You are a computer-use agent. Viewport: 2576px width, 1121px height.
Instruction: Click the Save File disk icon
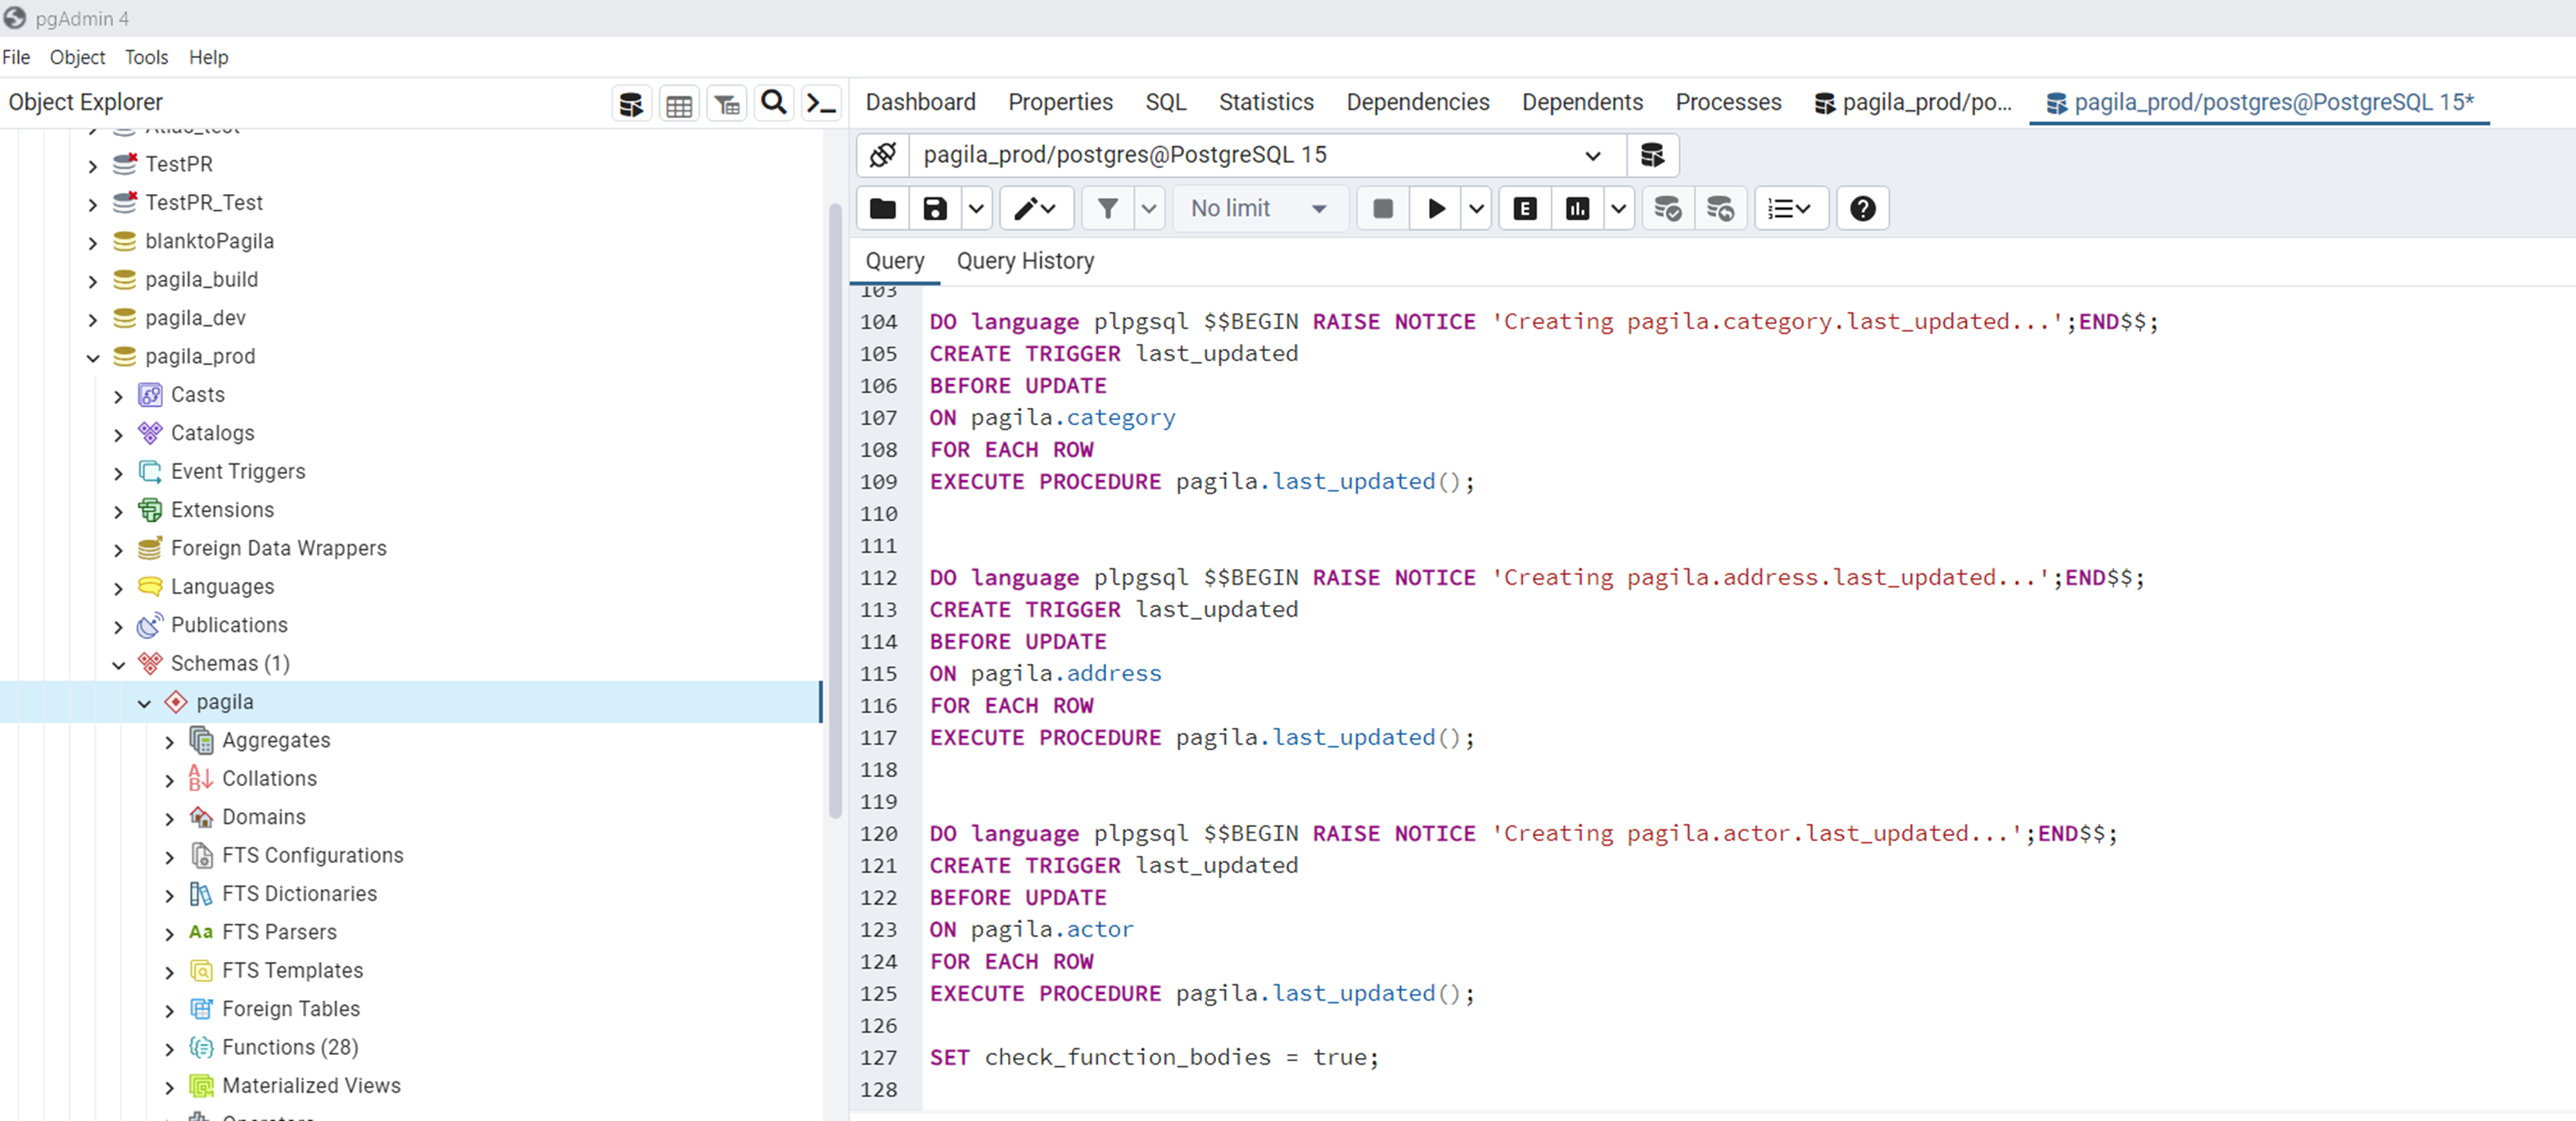tap(934, 208)
